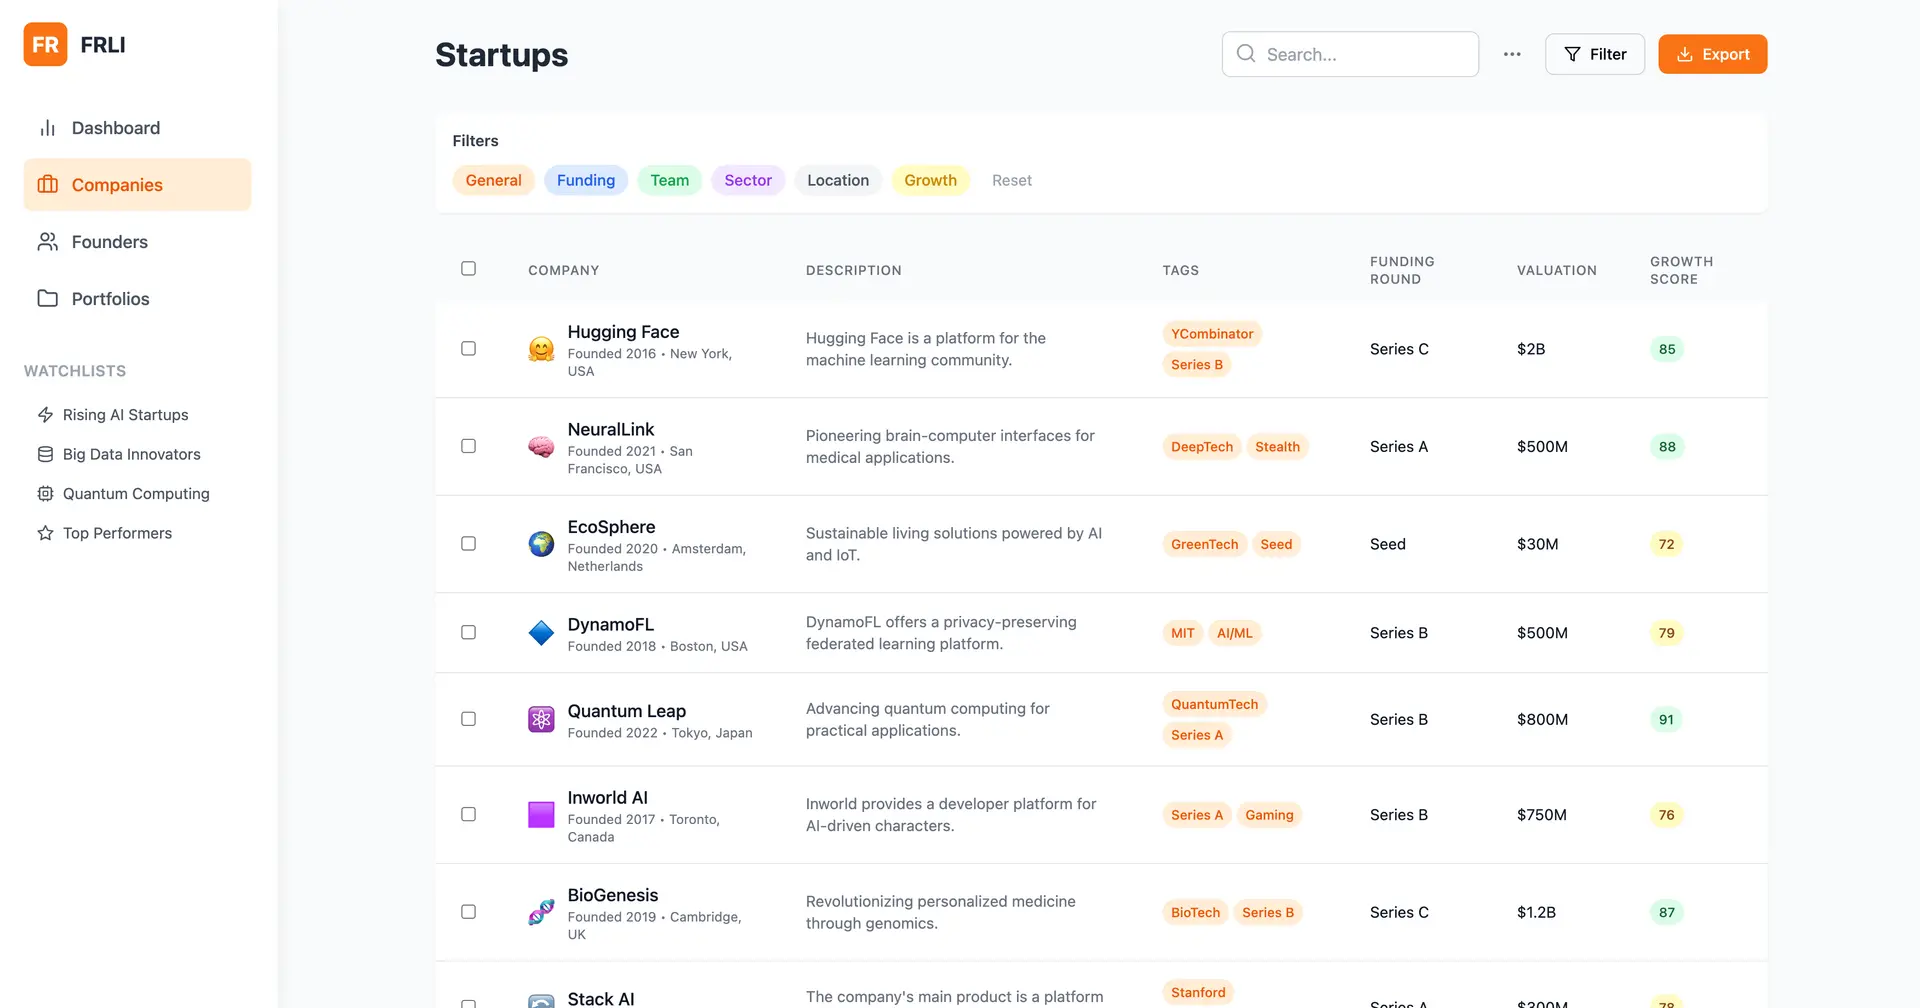Click the Portfolios folder icon

click(x=47, y=299)
